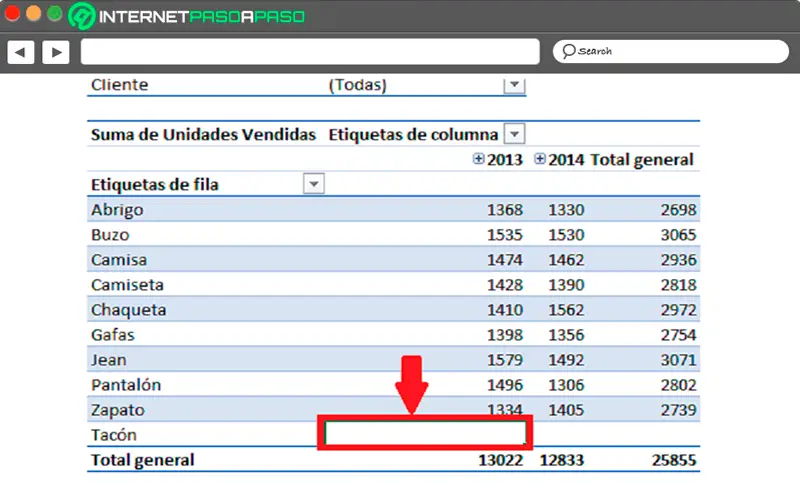This screenshot has height=500, width=800.
Task: Click the InternetPasoAPaso logo
Action: point(187,16)
